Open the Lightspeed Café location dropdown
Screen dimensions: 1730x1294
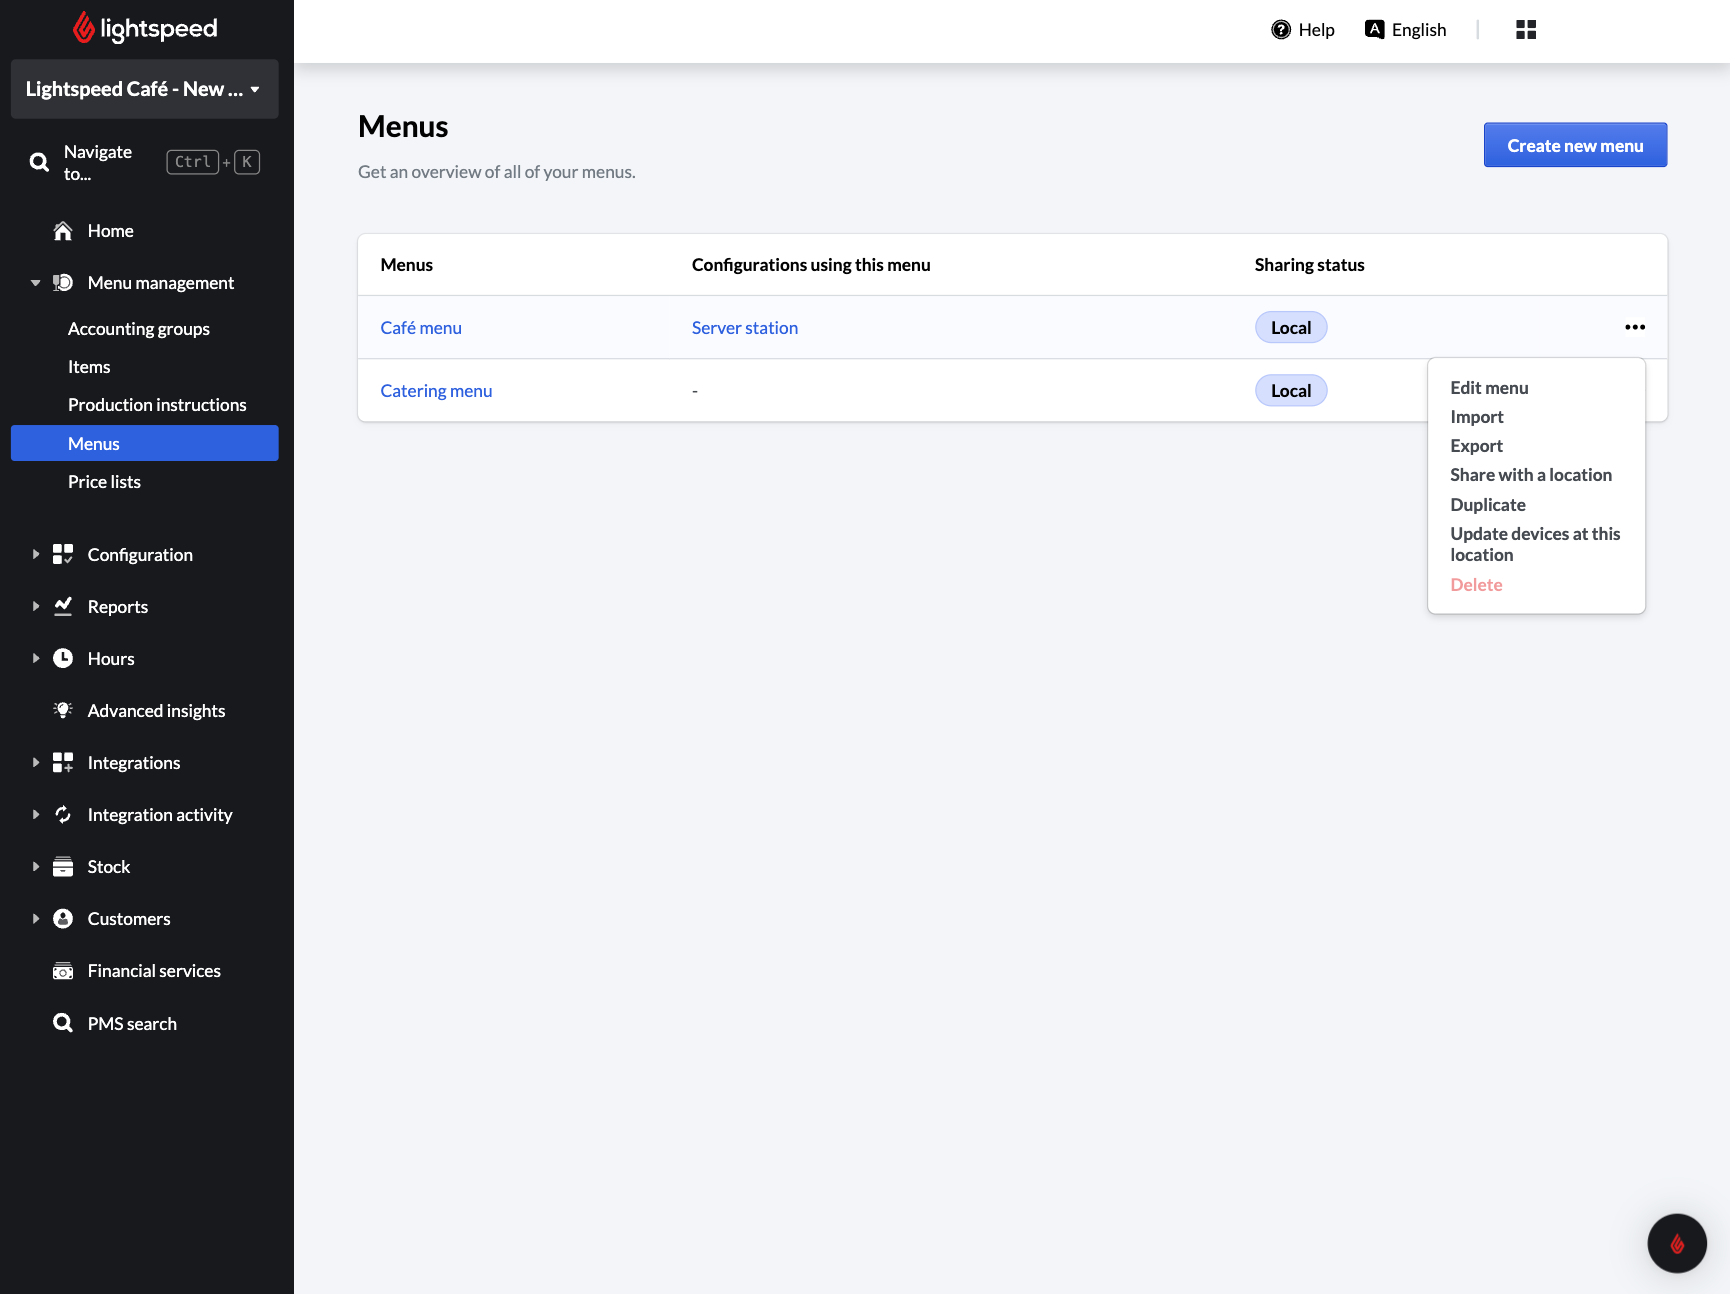pyautogui.click(x=144, y=89)
